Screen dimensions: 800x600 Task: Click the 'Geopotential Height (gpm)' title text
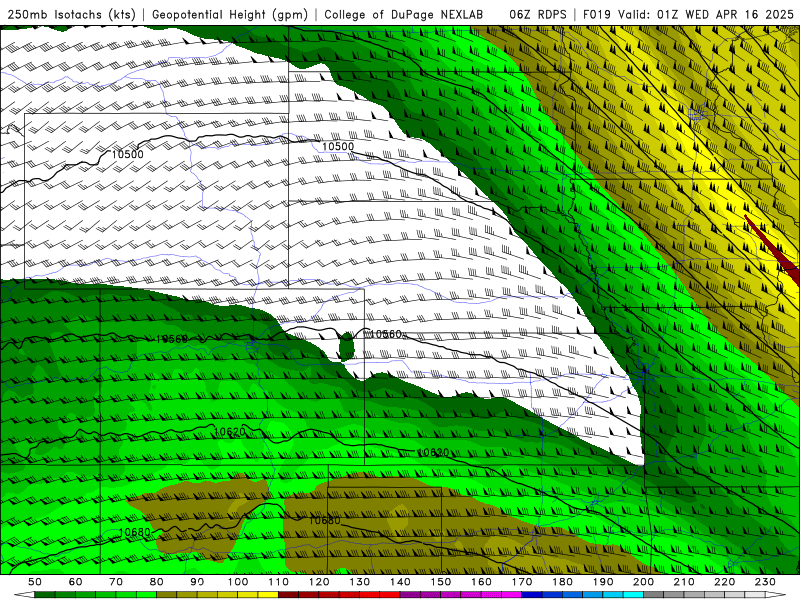pos(230,15)
